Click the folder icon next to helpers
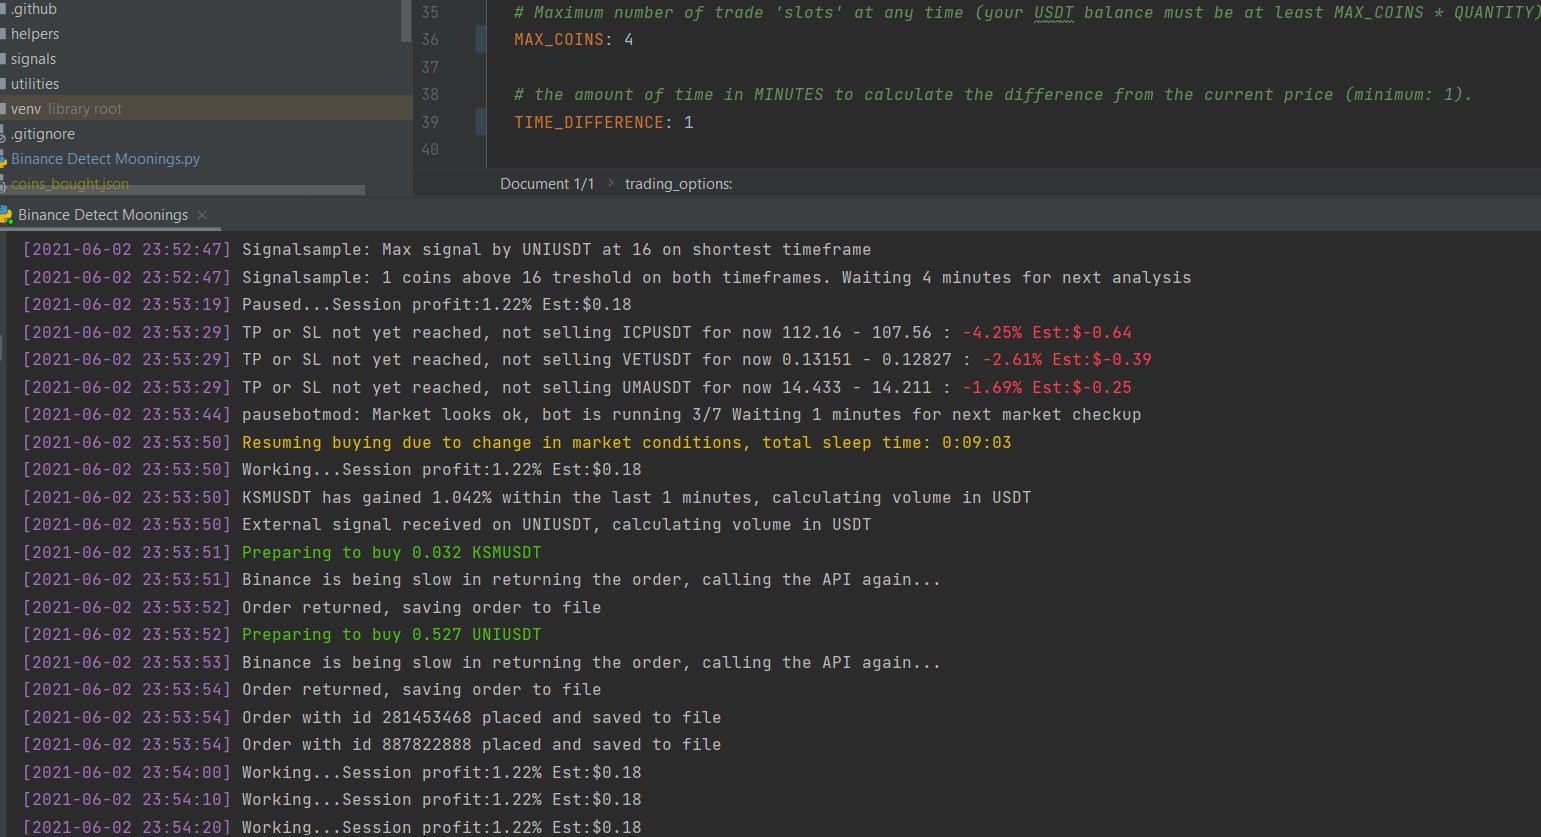 pyautogui.click(x=4, y=33)
